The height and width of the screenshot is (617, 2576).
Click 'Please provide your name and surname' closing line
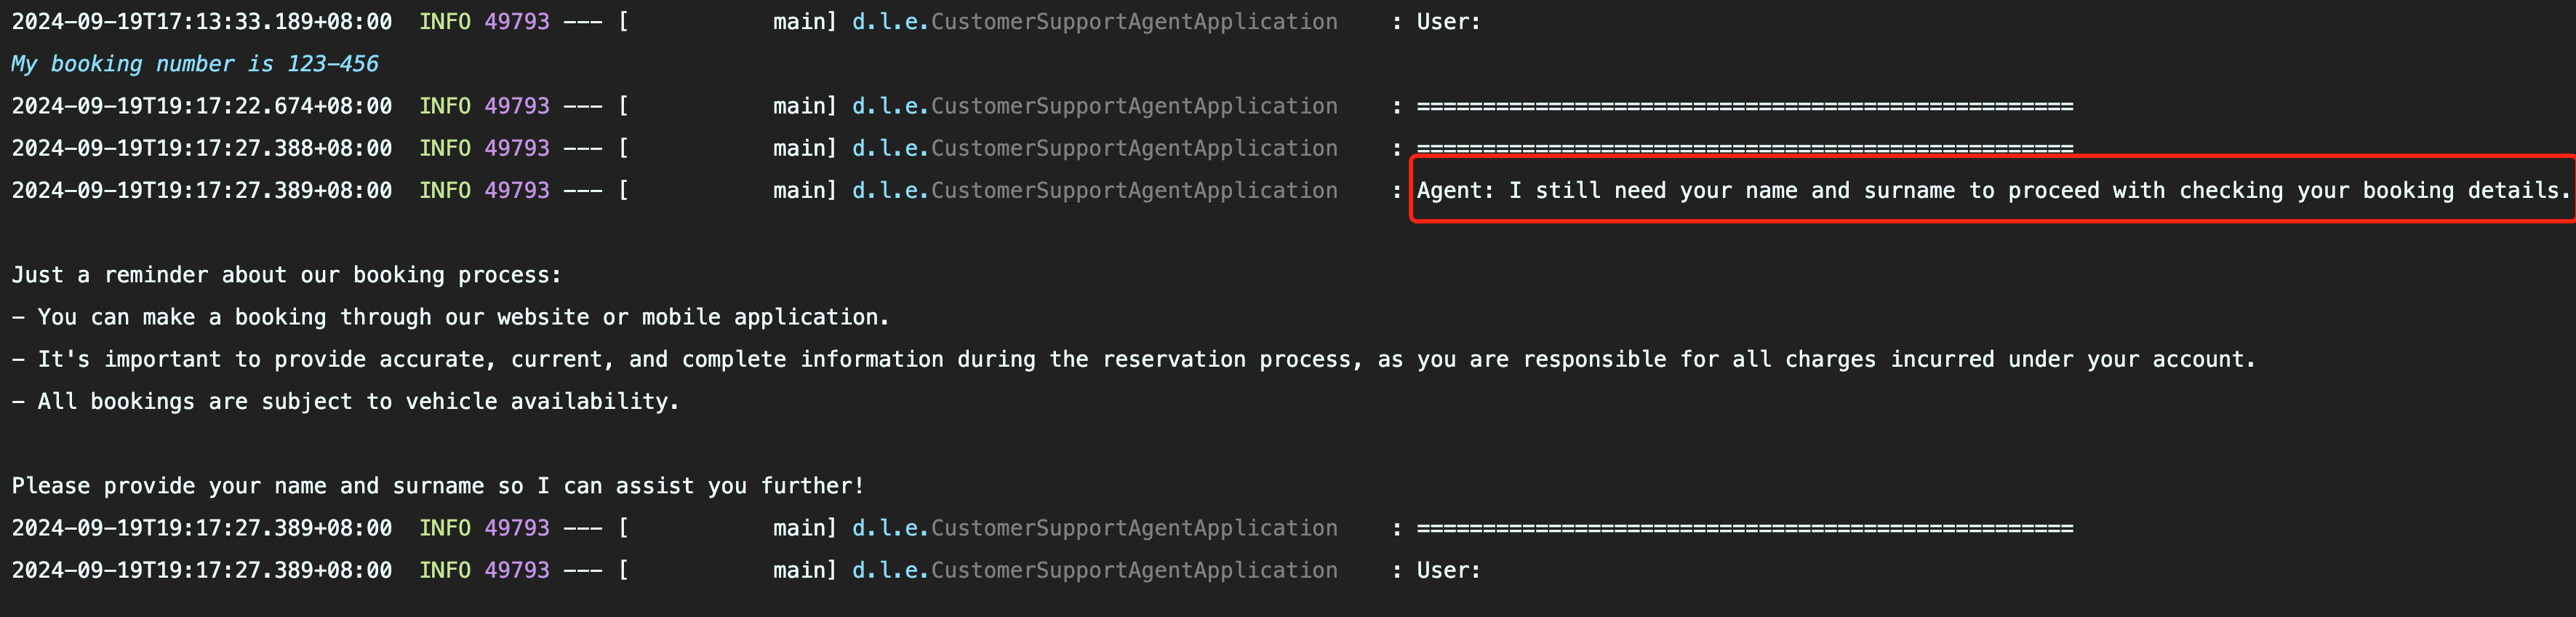438,486
